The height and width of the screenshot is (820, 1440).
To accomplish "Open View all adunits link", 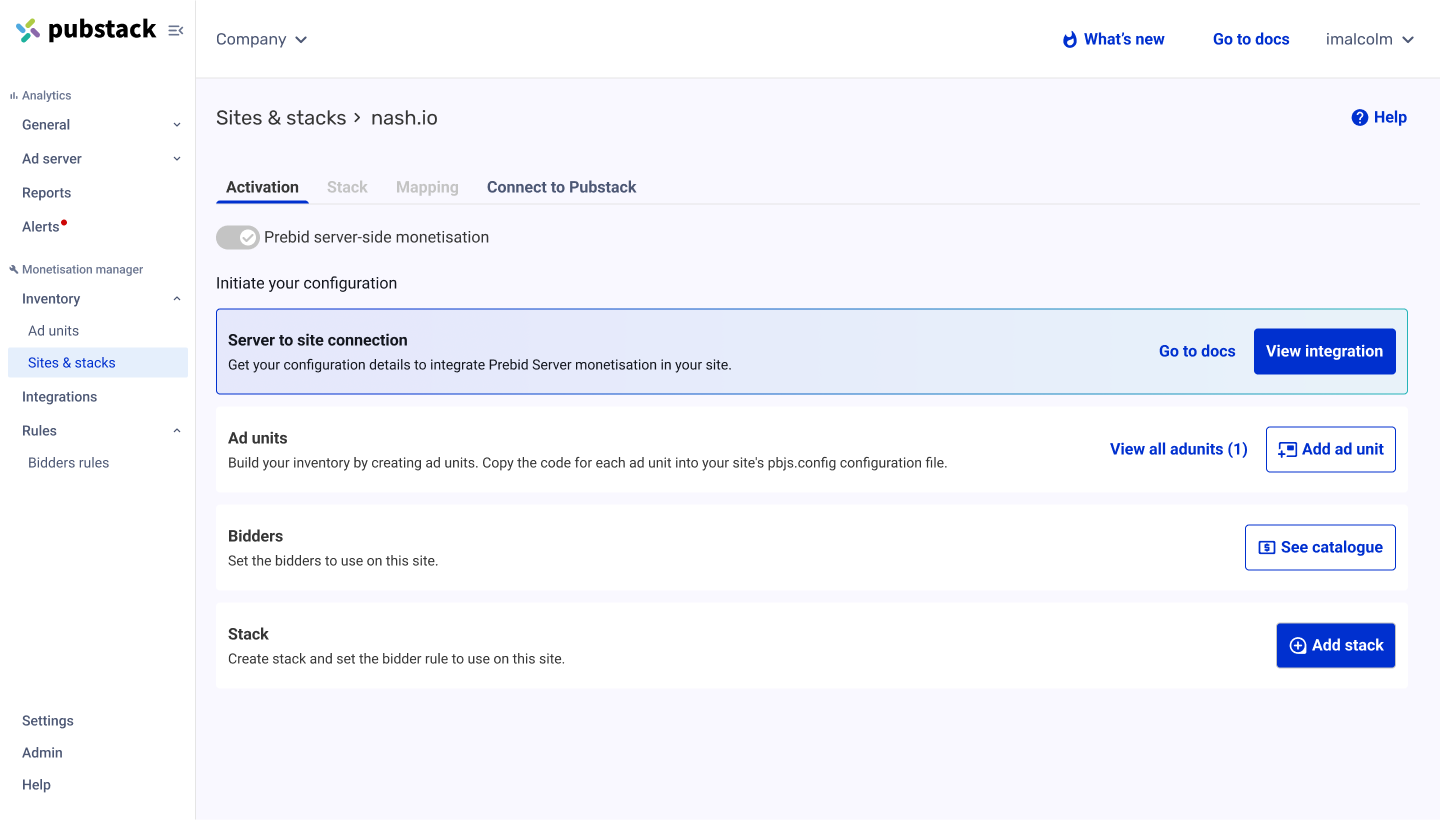I will point(1178,450).
